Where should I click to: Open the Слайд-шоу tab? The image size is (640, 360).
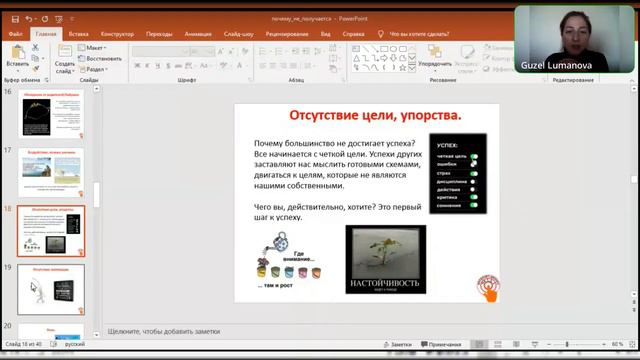pos(238,34)
